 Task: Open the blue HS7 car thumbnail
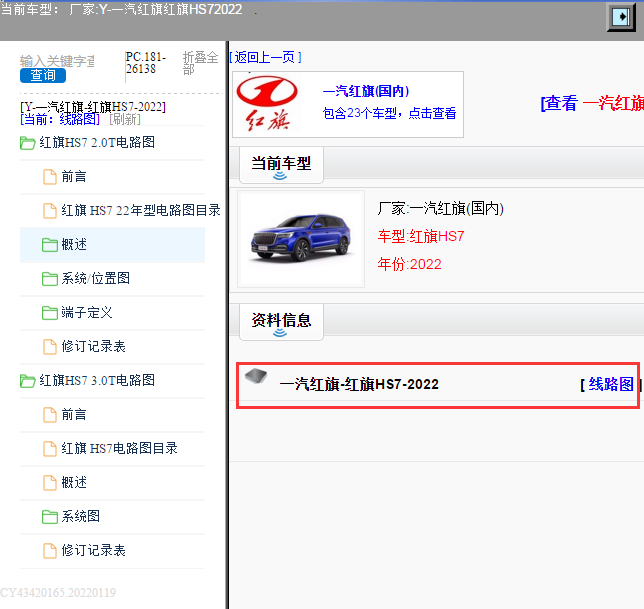(301, 239)
